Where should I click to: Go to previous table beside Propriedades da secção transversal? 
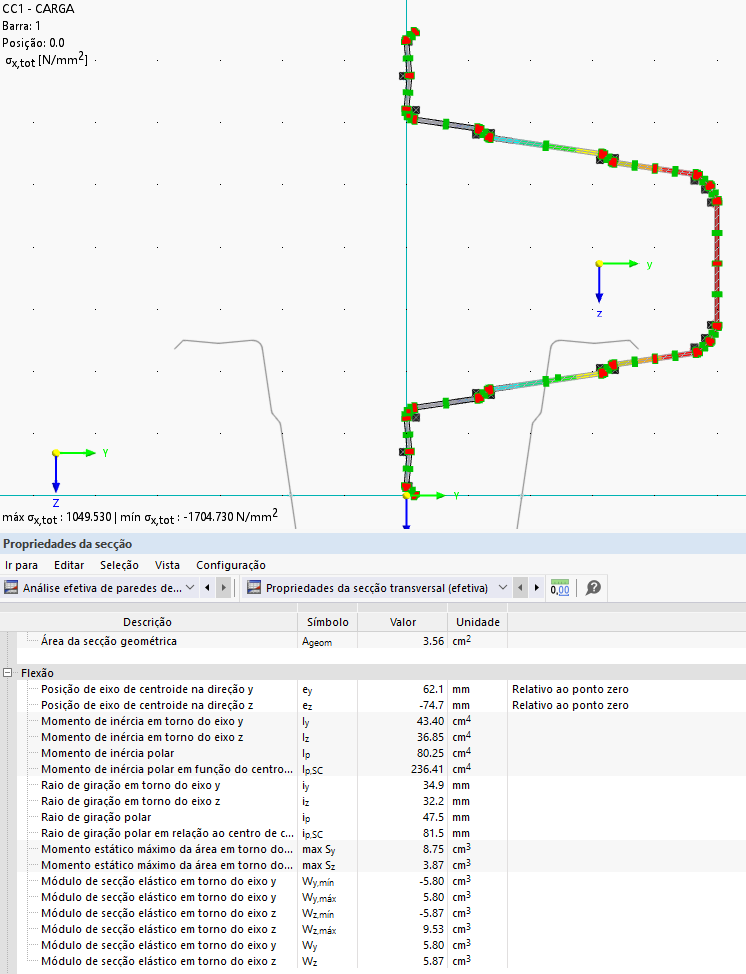coord(522,588)
